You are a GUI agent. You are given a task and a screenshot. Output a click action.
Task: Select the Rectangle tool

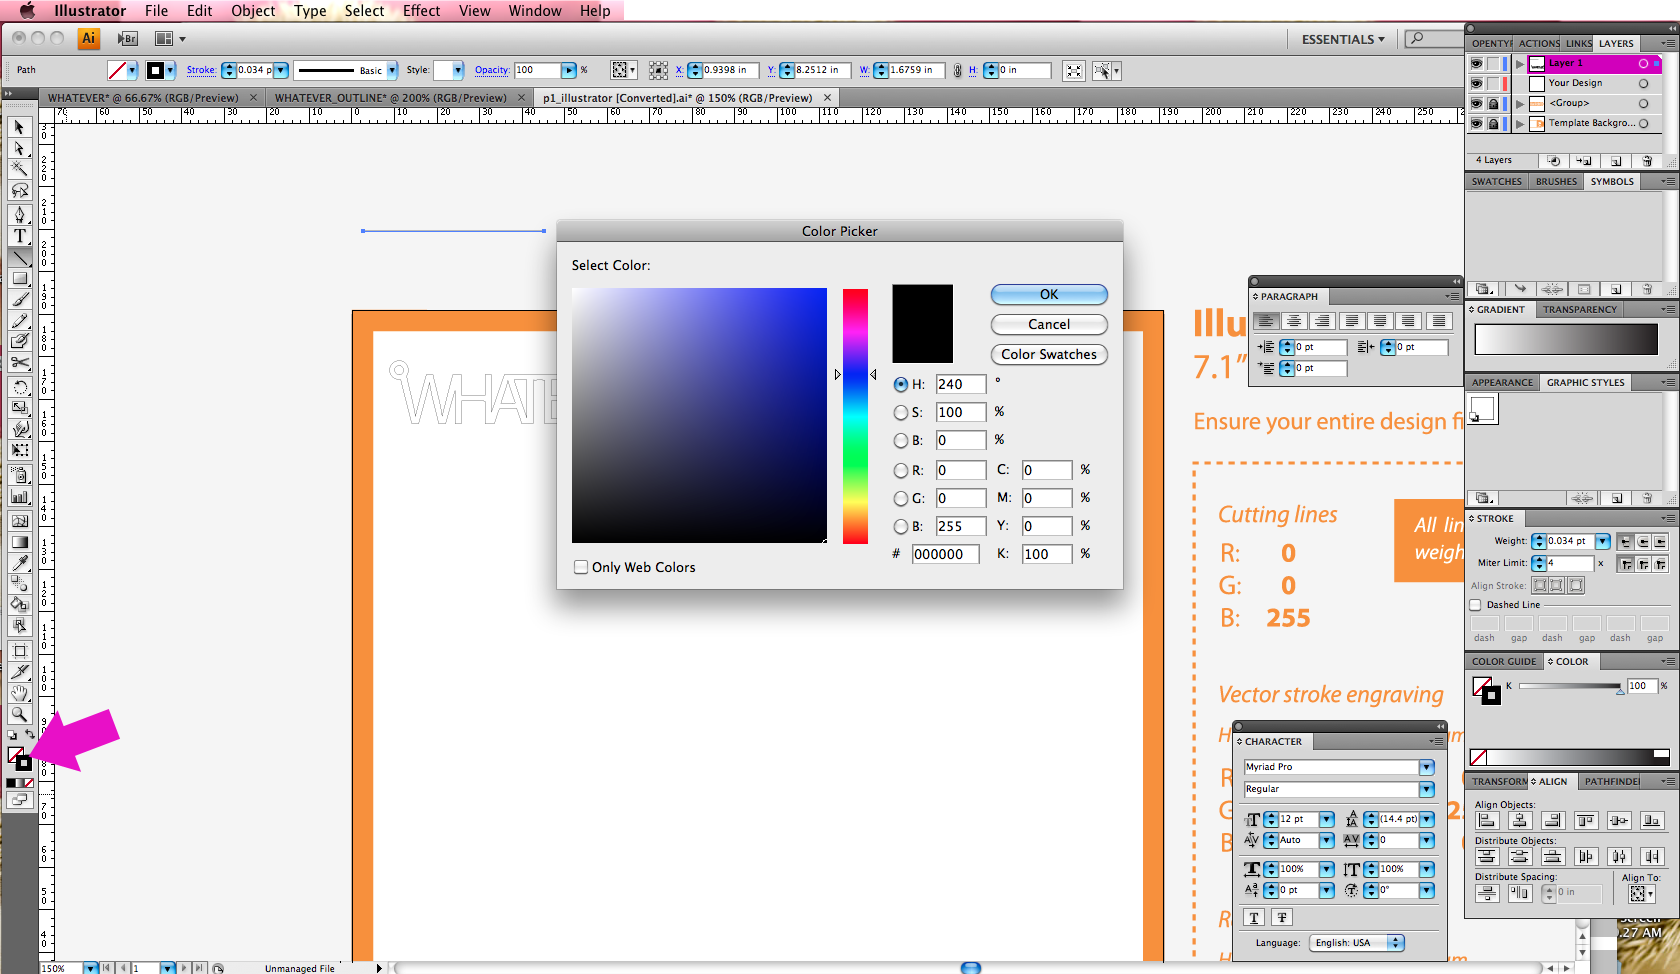click(19, 278)
